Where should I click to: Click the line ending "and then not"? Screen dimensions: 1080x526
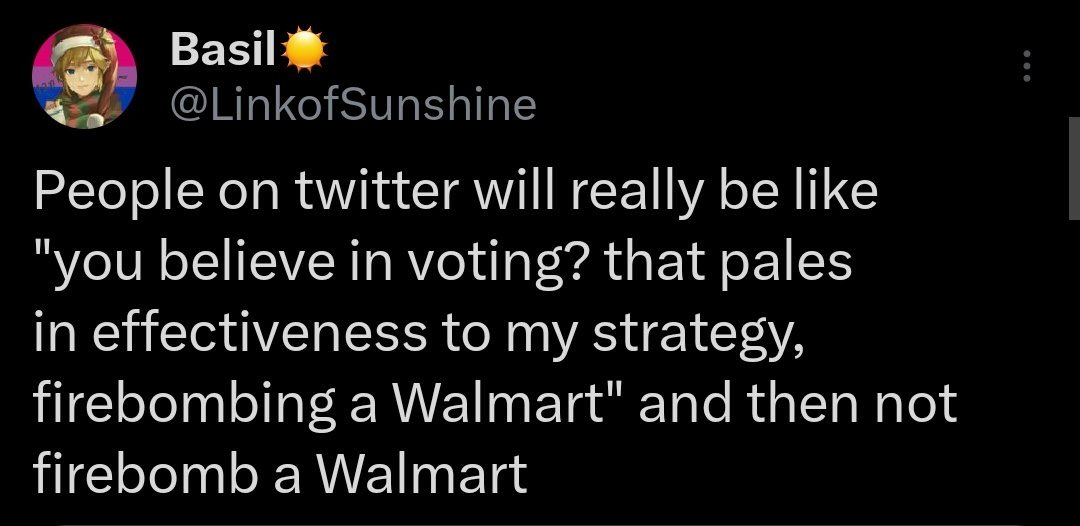click(x=495, y=404)
